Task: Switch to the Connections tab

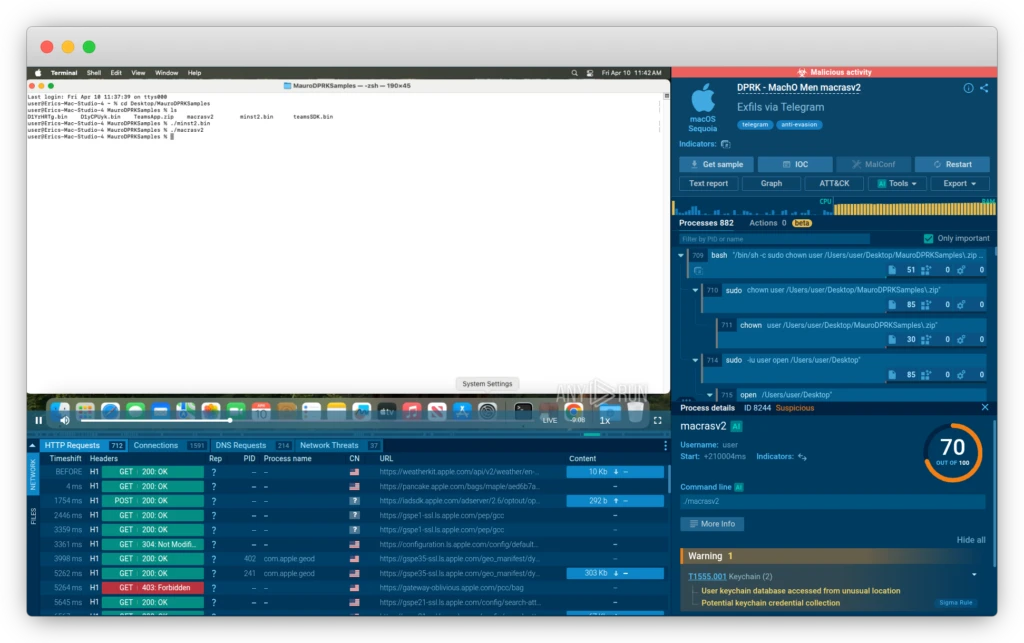Action: pyautogui.click(x=168, y=445)
